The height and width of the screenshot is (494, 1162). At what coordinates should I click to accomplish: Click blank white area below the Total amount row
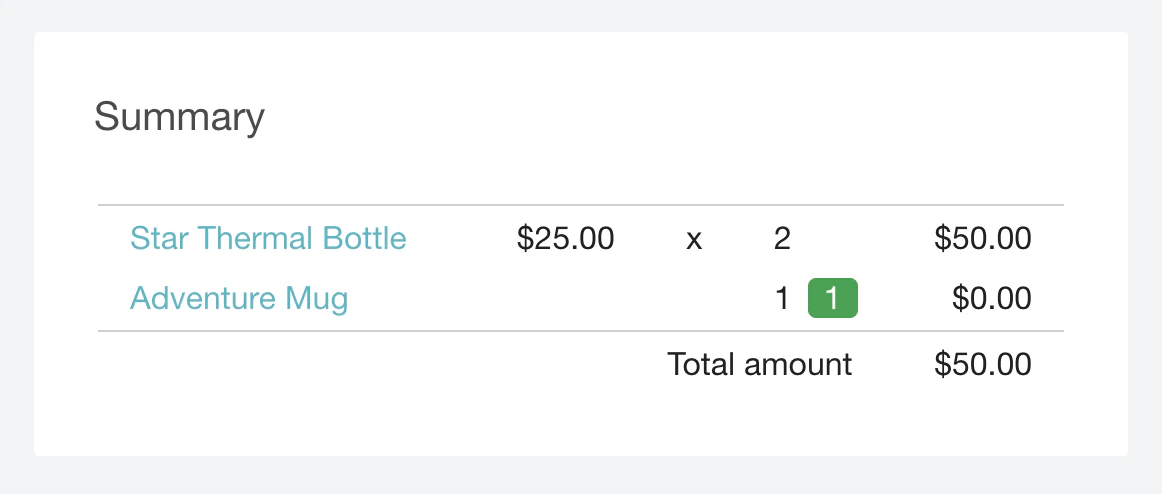(580, 420)
